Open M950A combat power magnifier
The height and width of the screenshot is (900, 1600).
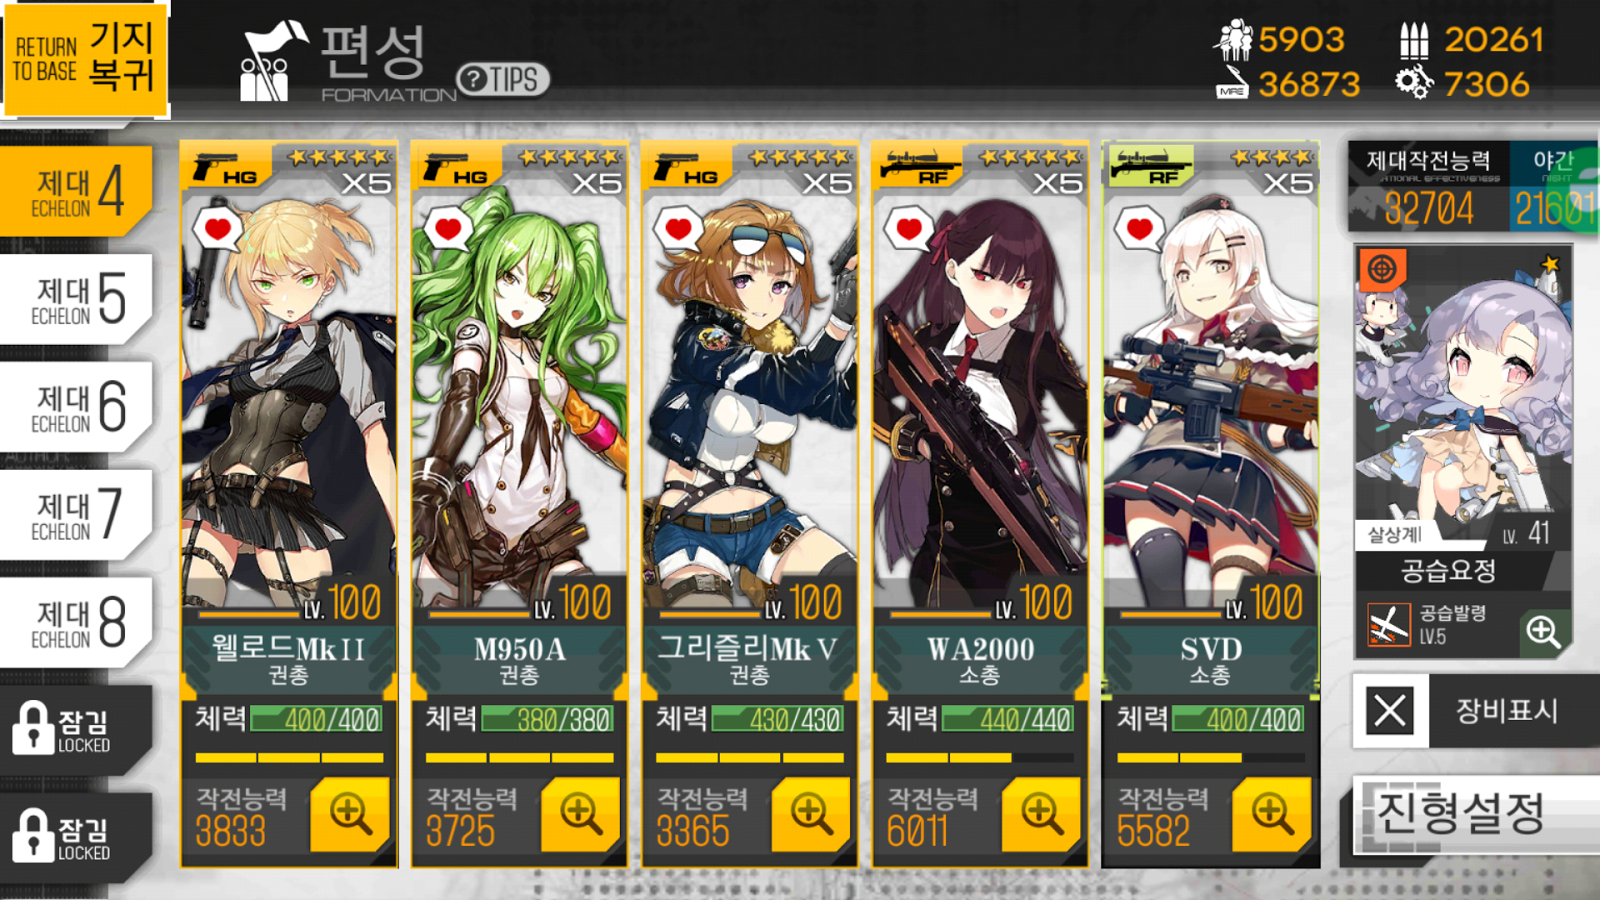coord(580,814)
